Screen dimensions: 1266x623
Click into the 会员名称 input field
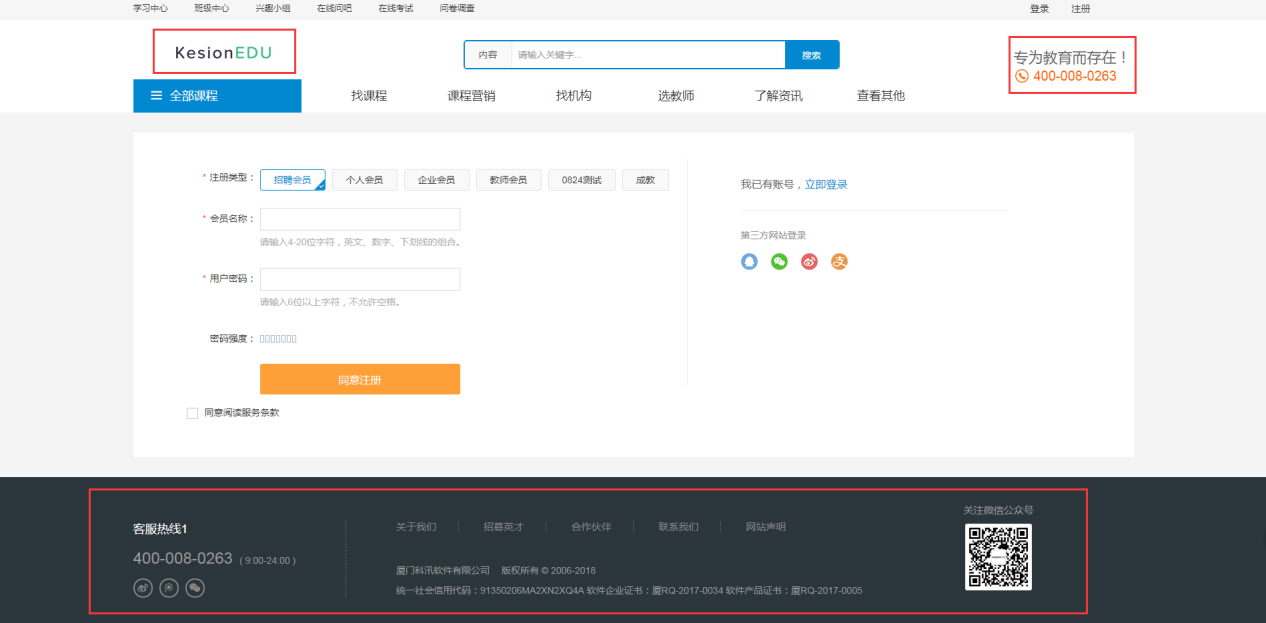(360, 219)
